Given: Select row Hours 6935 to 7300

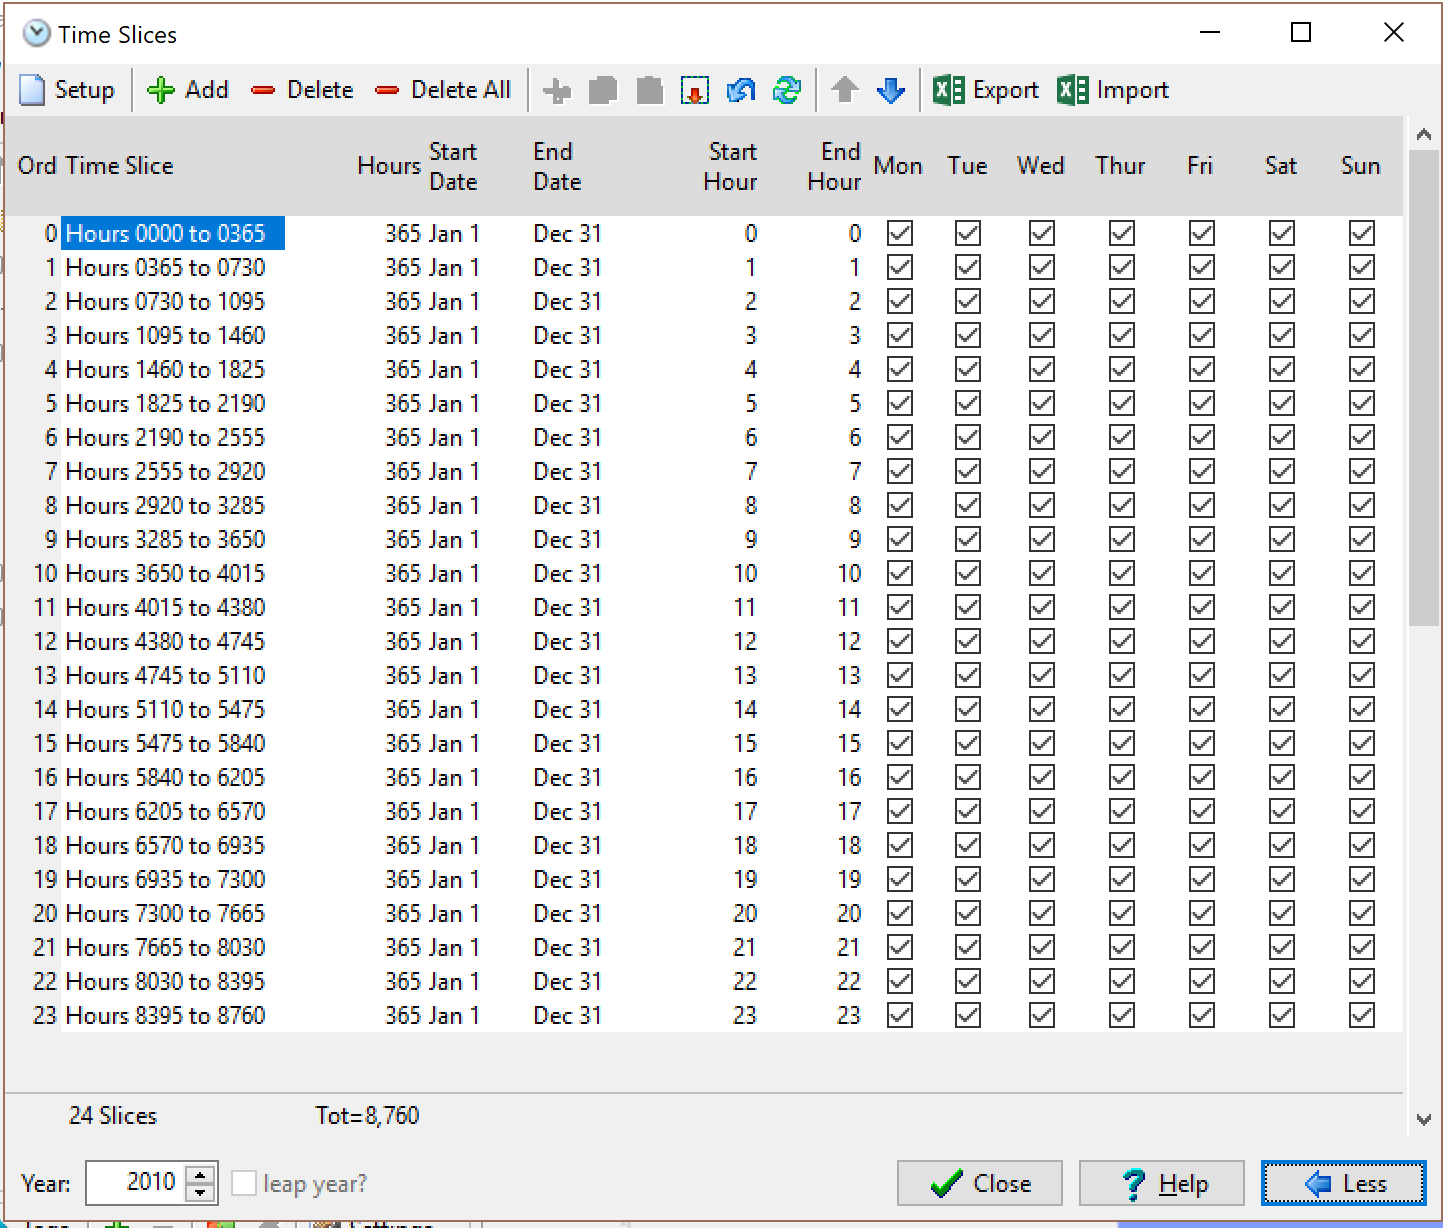Looking at the screenshot, I should click(703, 879).
